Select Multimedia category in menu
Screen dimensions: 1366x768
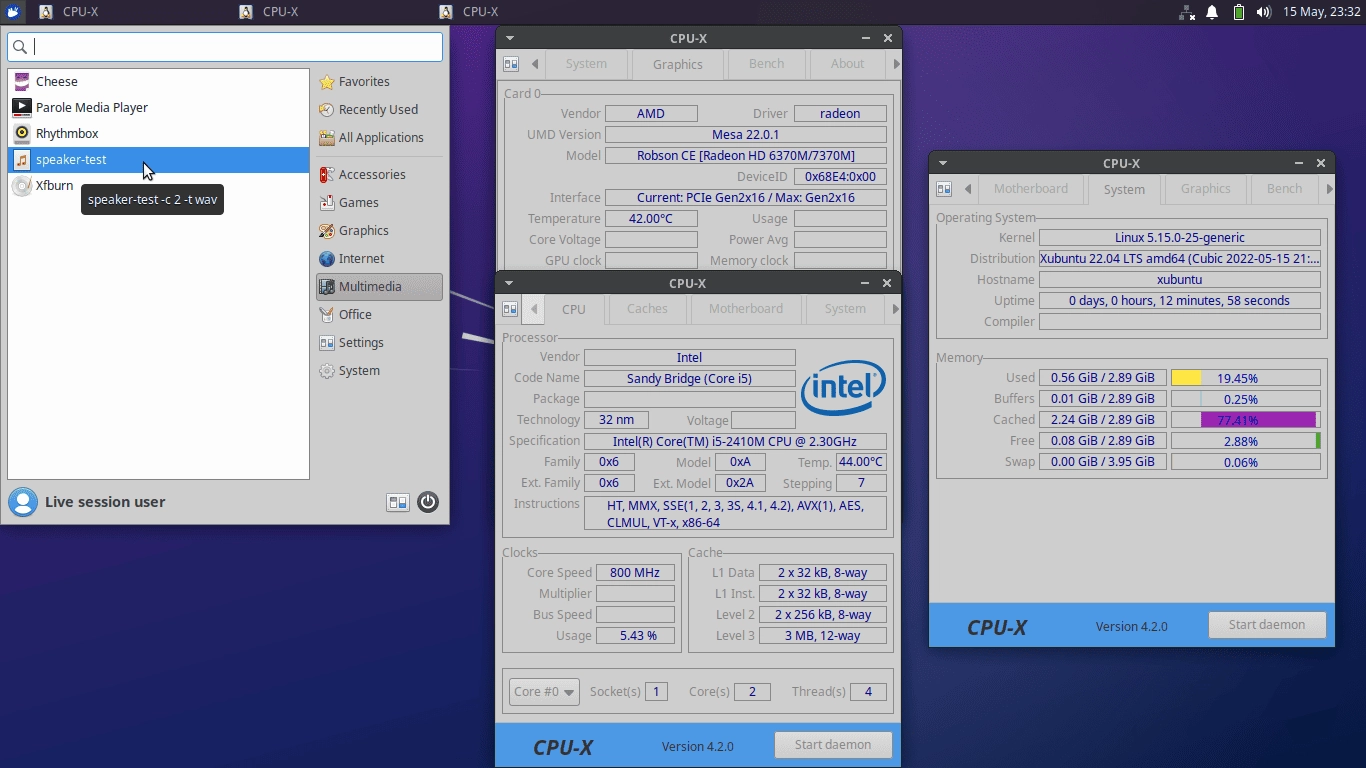tap(379, 287)
